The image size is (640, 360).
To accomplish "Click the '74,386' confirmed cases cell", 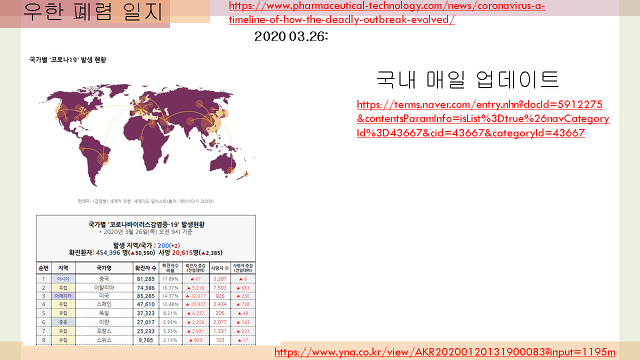I will click(146, 288).
